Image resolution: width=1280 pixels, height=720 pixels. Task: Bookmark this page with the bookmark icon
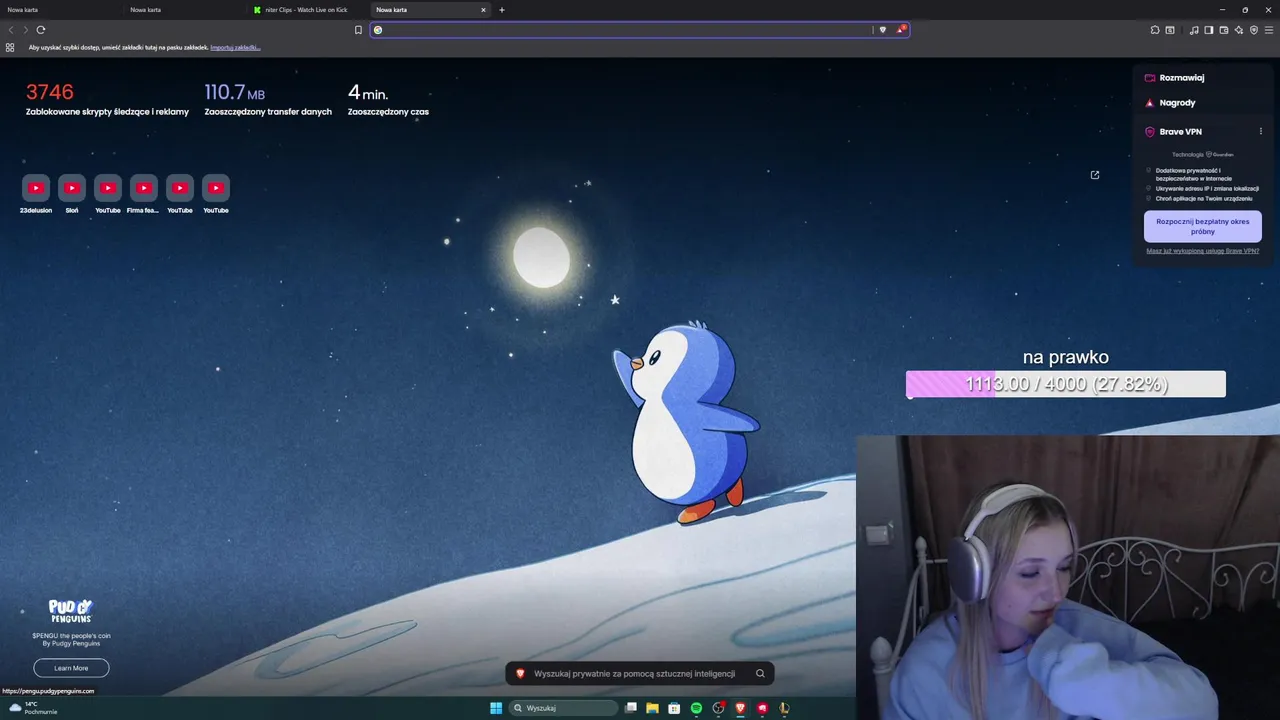pos(358,30)
